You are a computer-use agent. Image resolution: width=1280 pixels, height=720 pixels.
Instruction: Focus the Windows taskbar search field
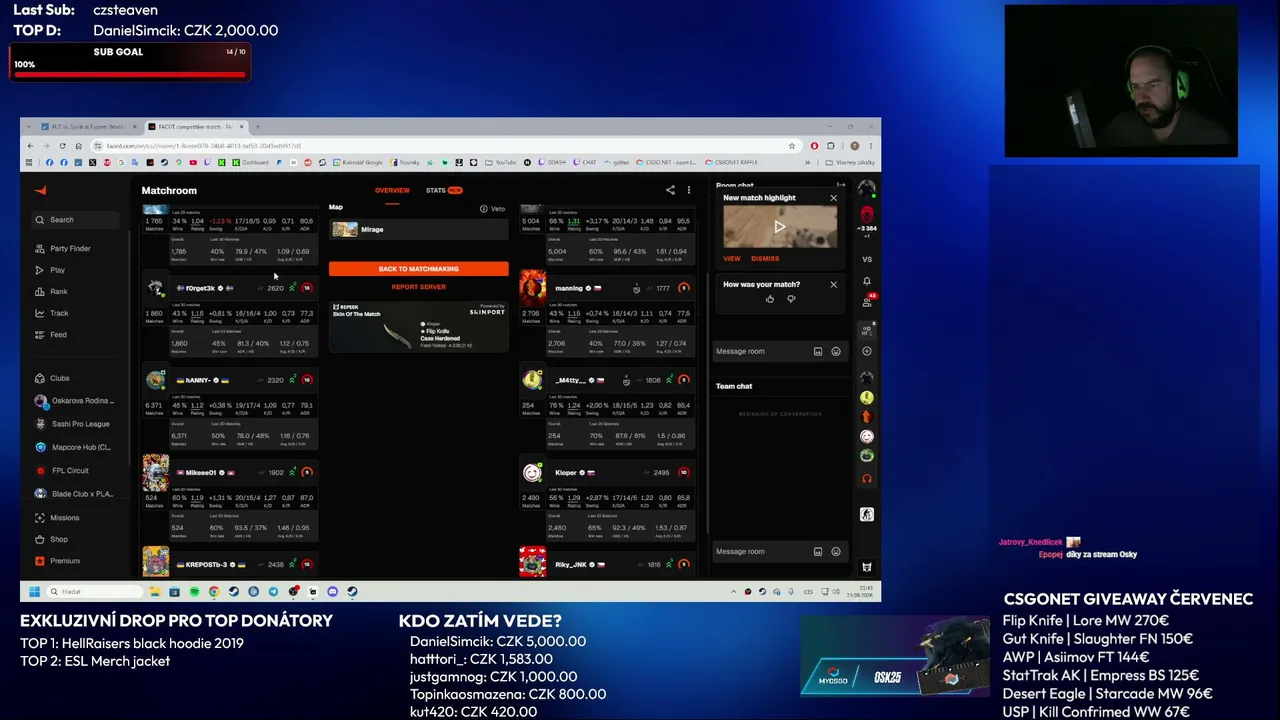pos(96,591)
